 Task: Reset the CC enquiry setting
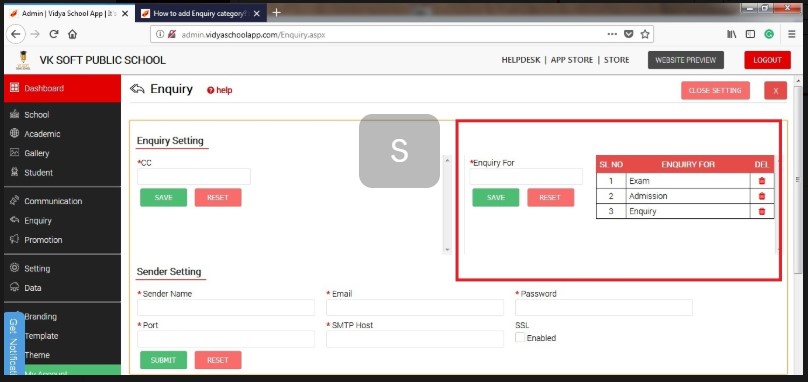217,197
